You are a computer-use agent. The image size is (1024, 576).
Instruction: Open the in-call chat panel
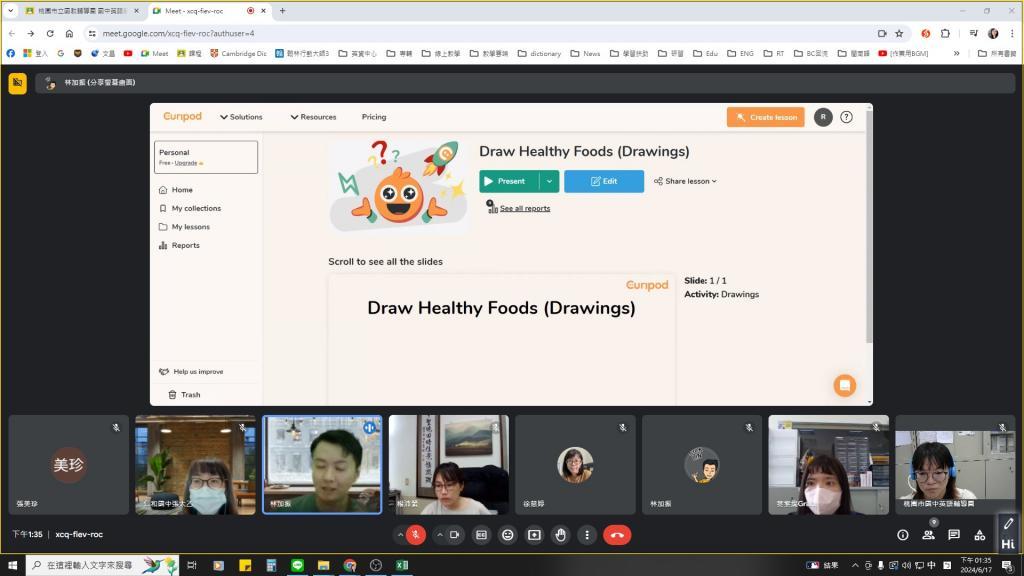coord(954,535)
